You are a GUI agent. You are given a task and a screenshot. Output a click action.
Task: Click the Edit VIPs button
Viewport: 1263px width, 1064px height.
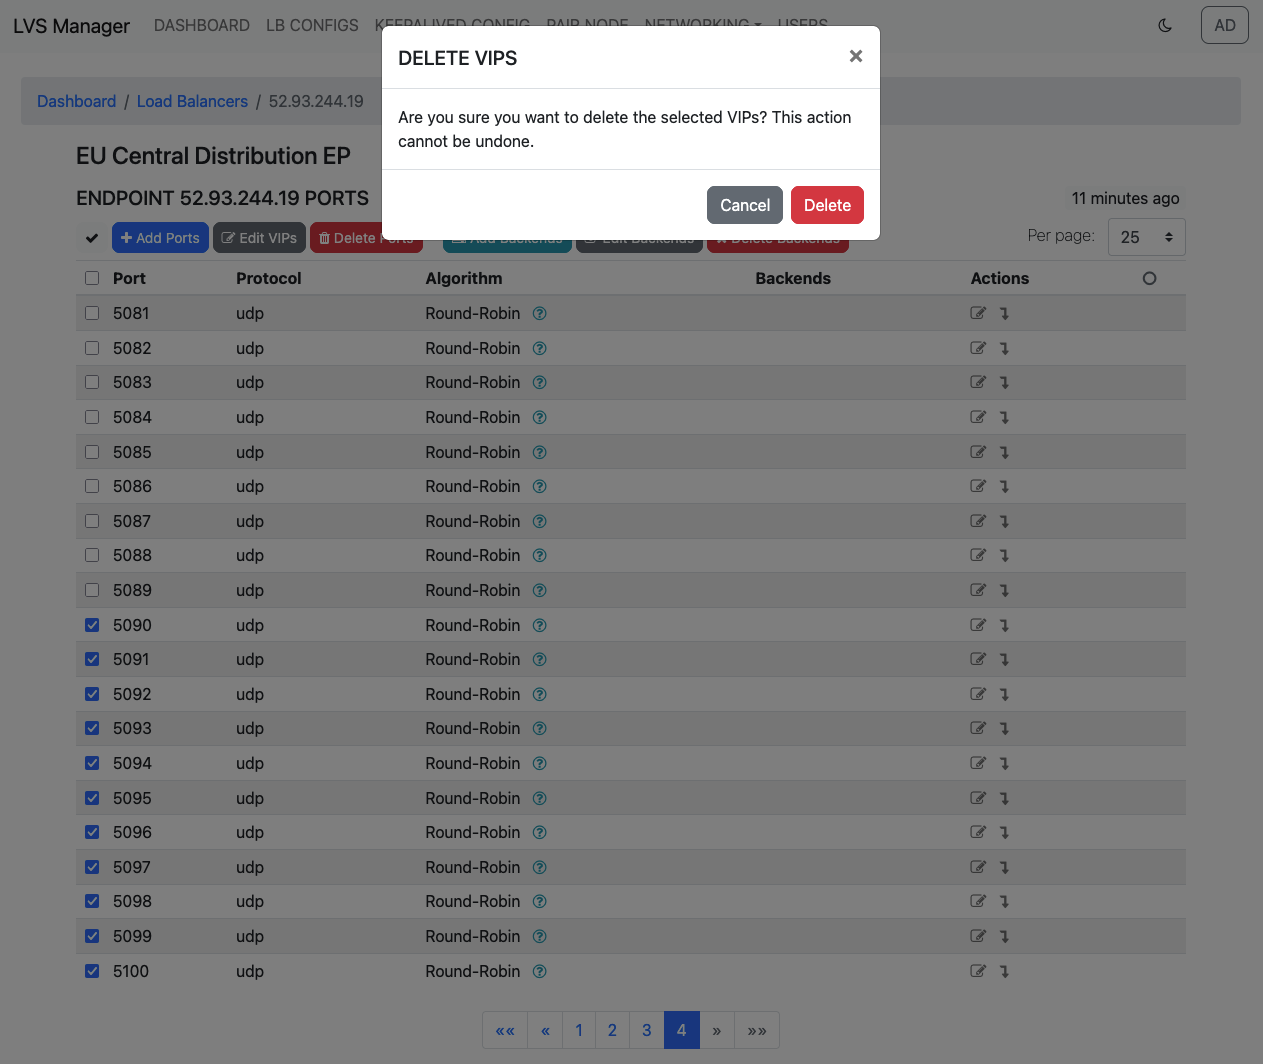pos(259,238)
